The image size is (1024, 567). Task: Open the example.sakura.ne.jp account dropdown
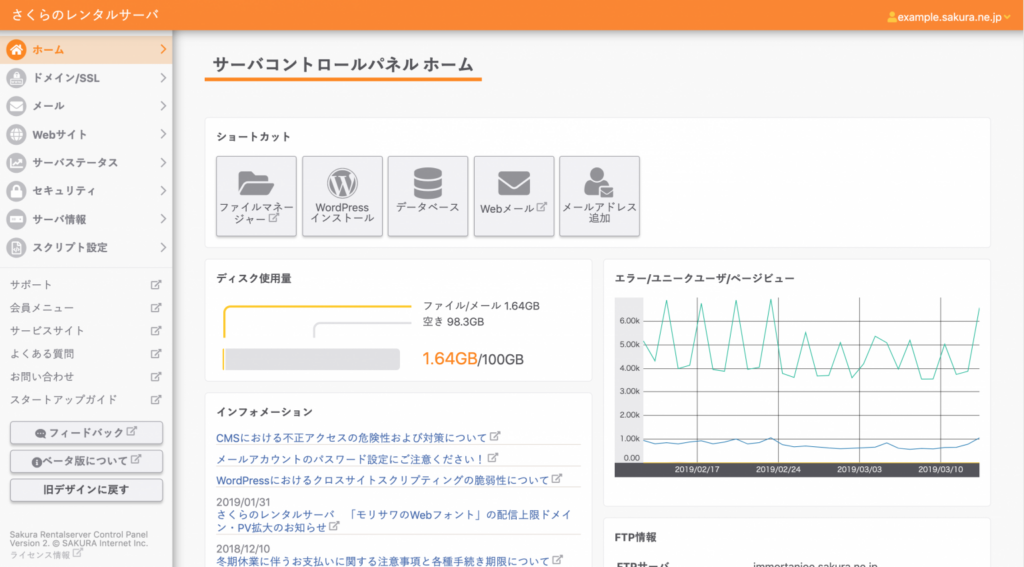949,17
